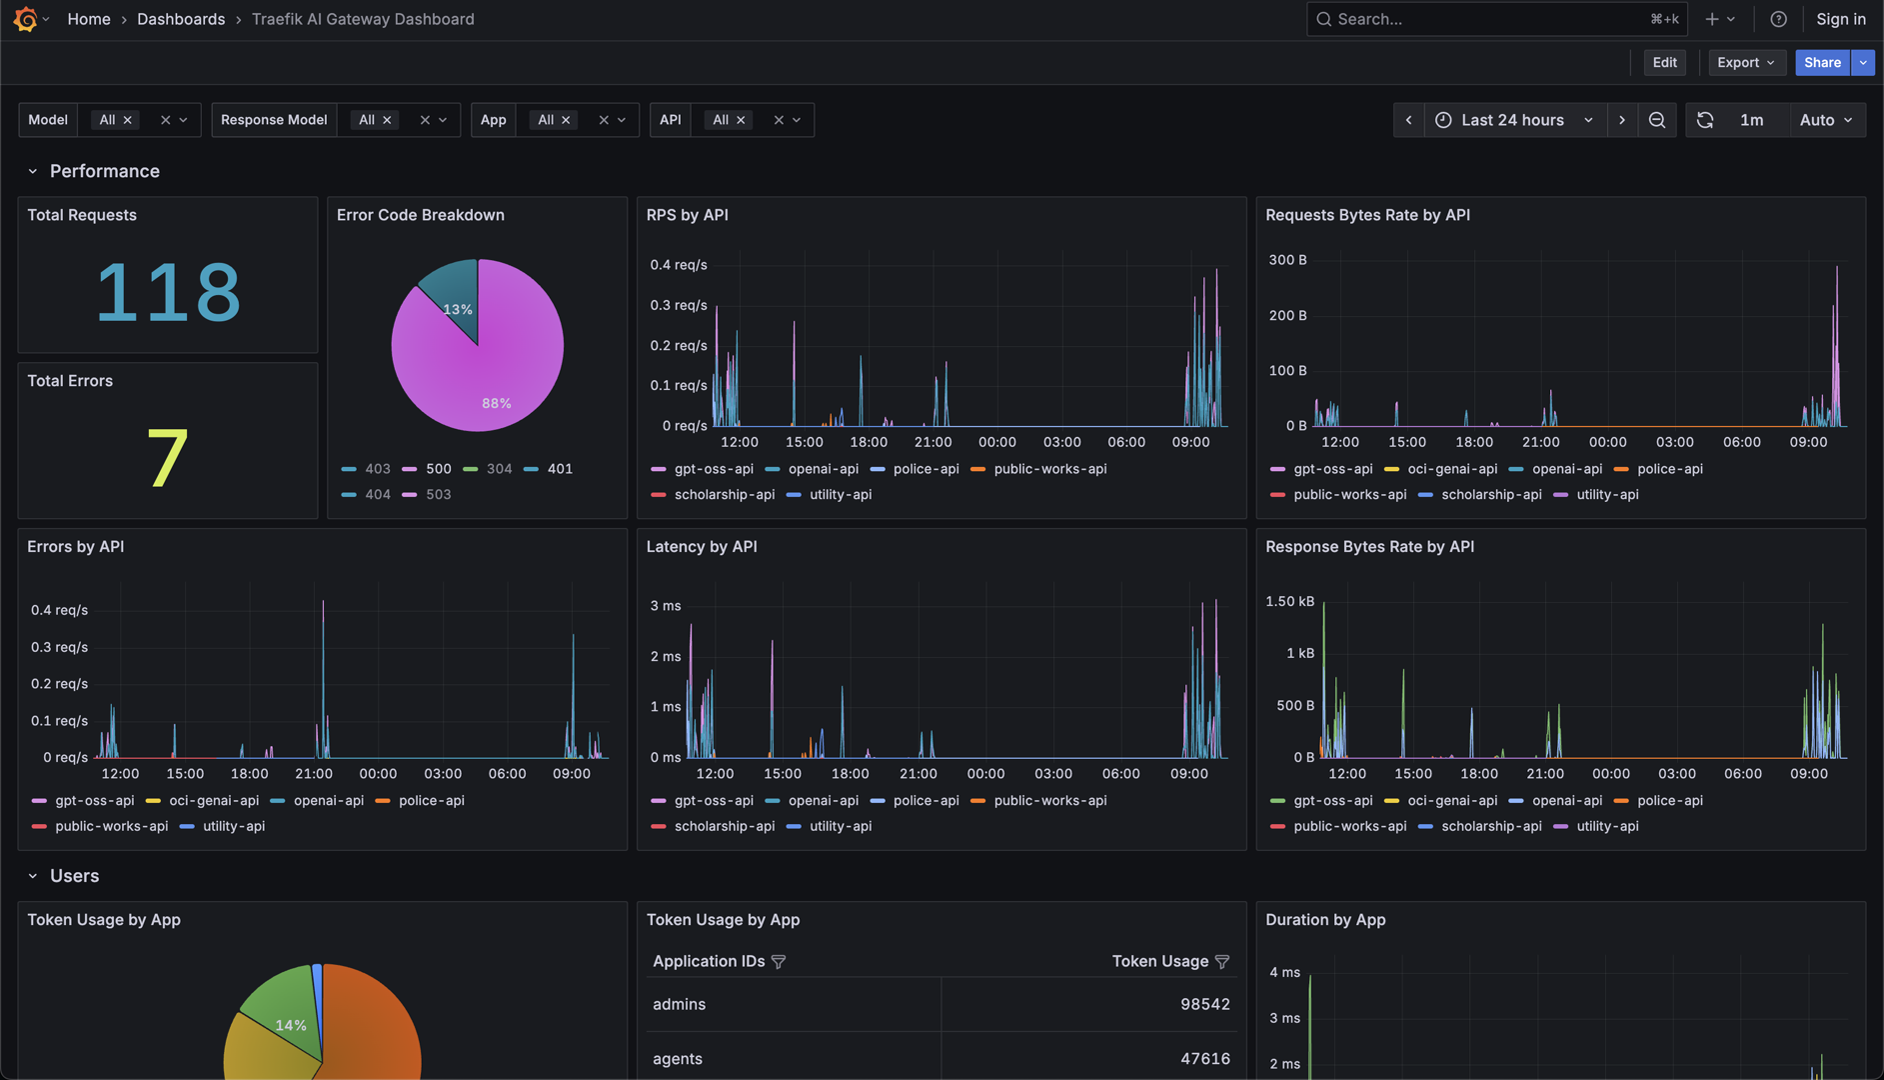1884x1080 pixels.
Task: Click the Duration by App panel title
Action: 1325,920
